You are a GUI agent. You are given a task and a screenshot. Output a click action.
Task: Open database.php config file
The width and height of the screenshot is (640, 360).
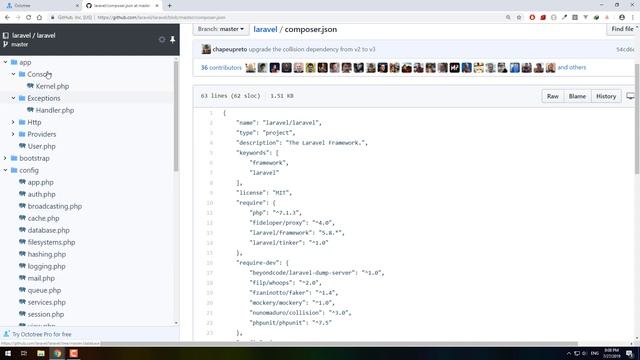click(49, 230)
